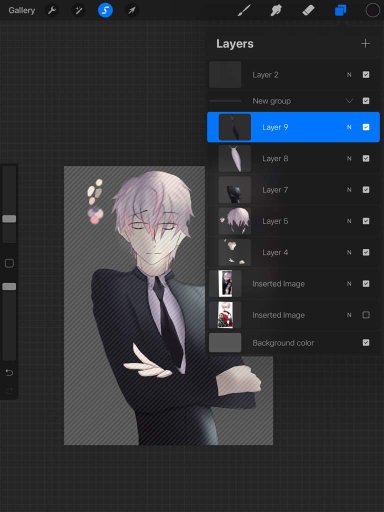This screenshot has height=512, width=384.
Task: Hide Layer 2 visibility checkbox
Action: coord(366,75)
